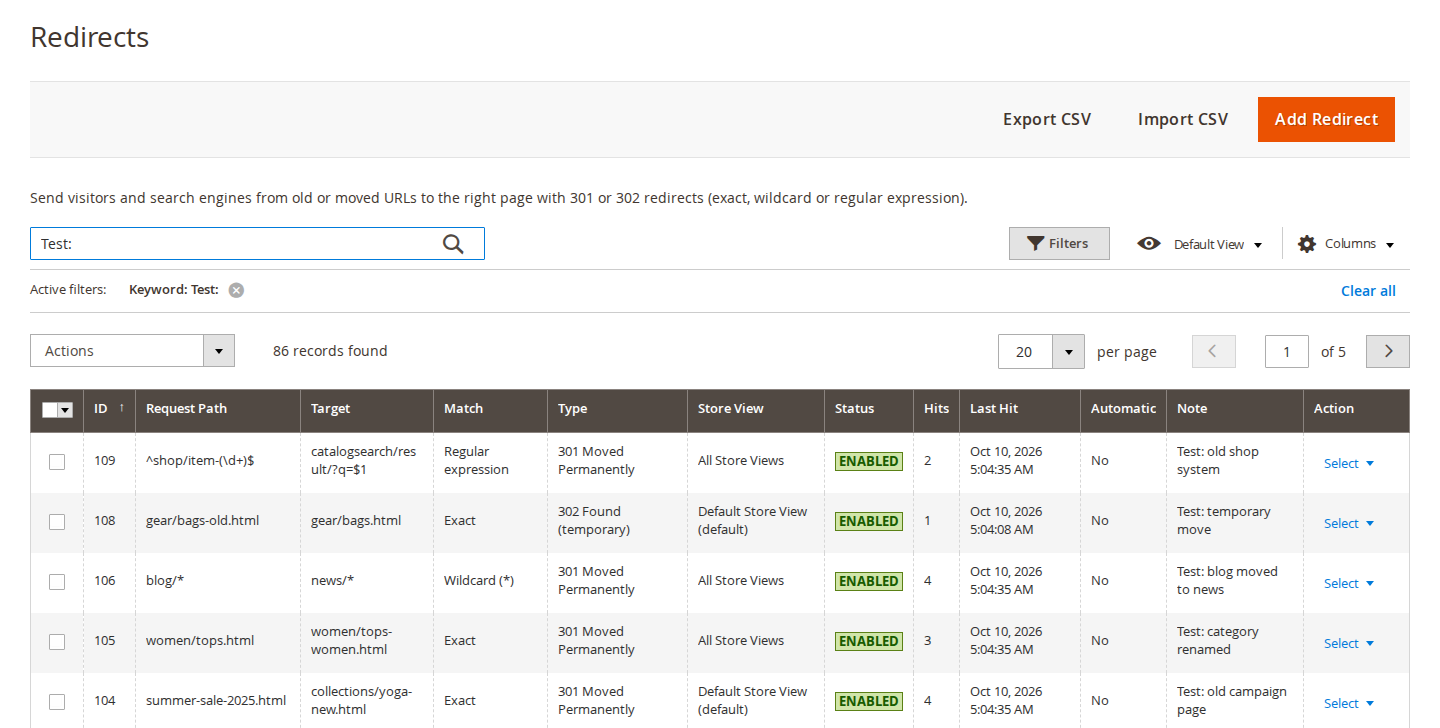Click the Test: category renamed note
The image size is (1440, 728).
[x=1218, y=641]
